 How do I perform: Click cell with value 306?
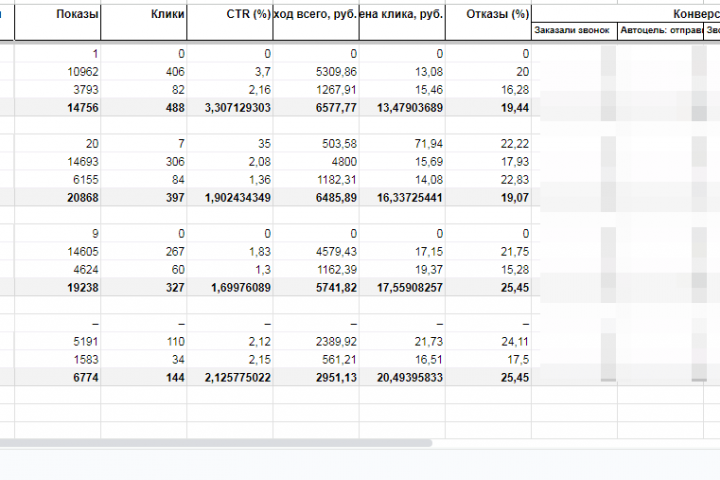point(144,162)
